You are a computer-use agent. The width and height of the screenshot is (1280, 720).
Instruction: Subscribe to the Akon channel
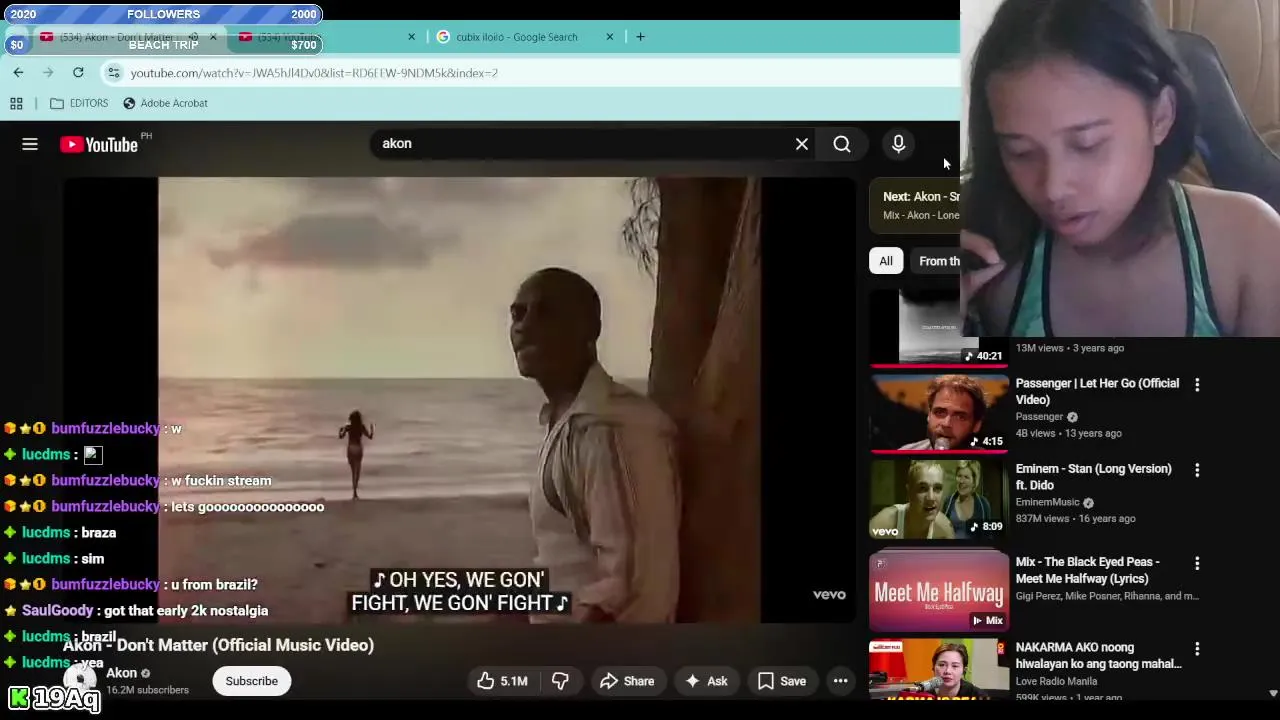[x=251, y=681]
